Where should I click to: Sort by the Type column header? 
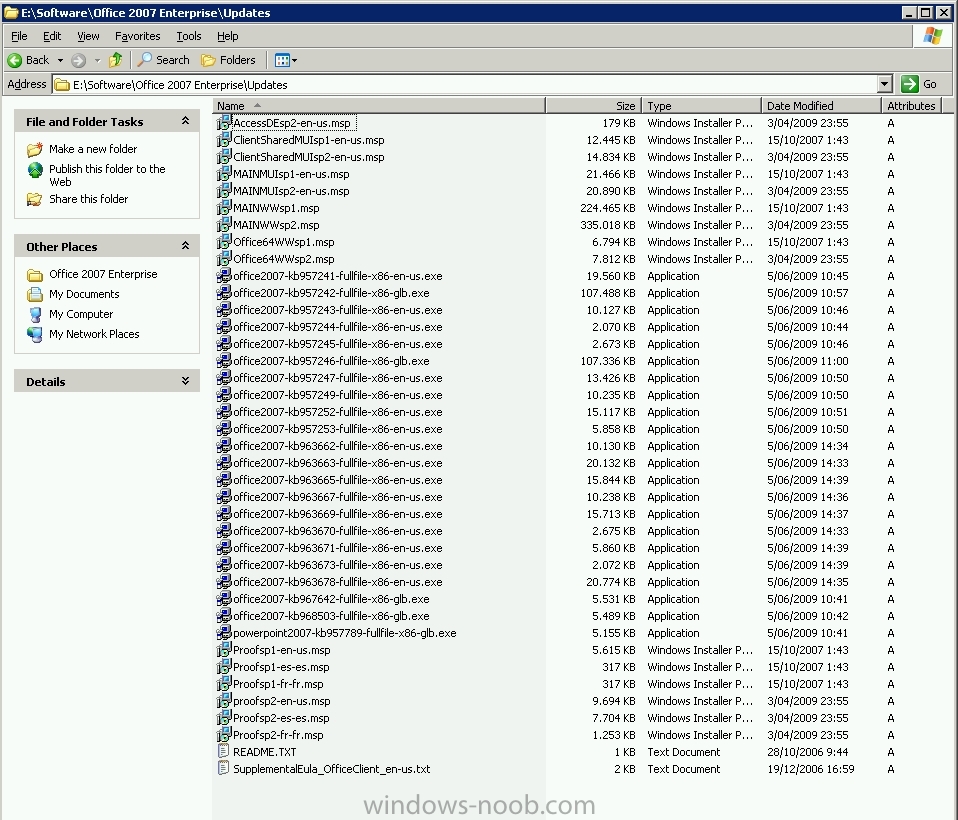pos(701,106)
